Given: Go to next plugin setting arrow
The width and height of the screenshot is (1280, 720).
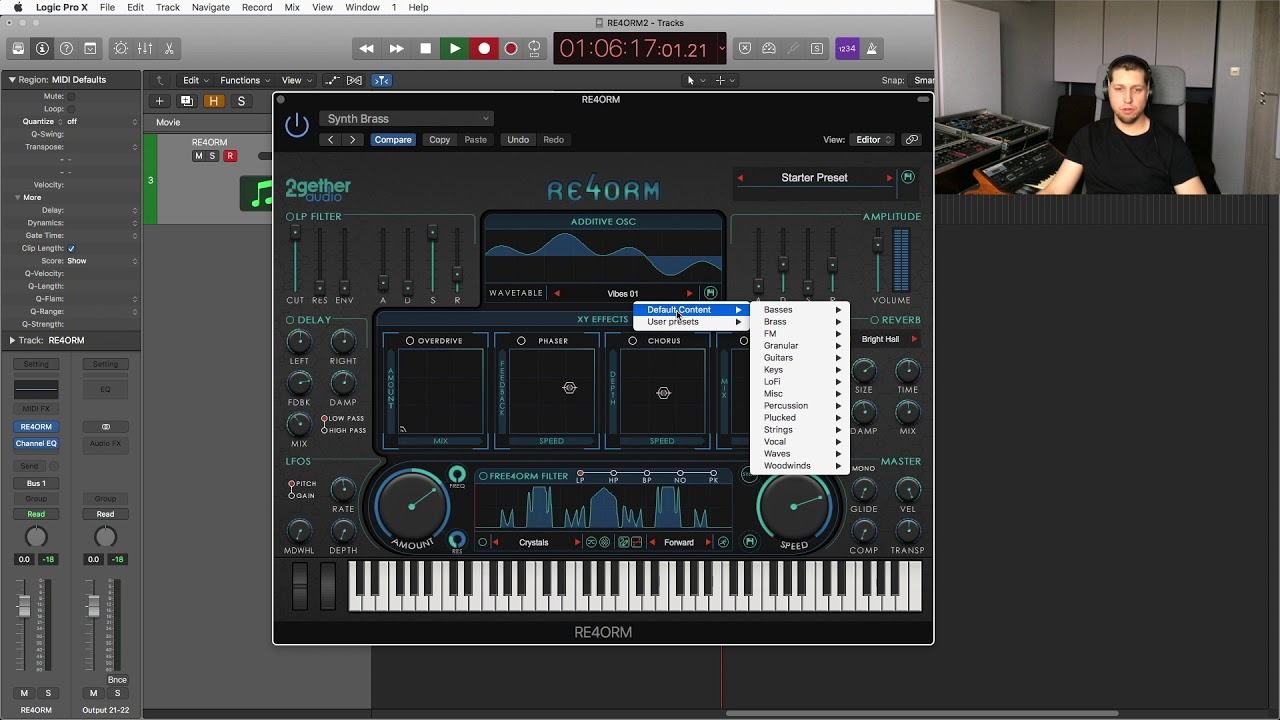Looking at the screenshot, I should pos(352,140).
